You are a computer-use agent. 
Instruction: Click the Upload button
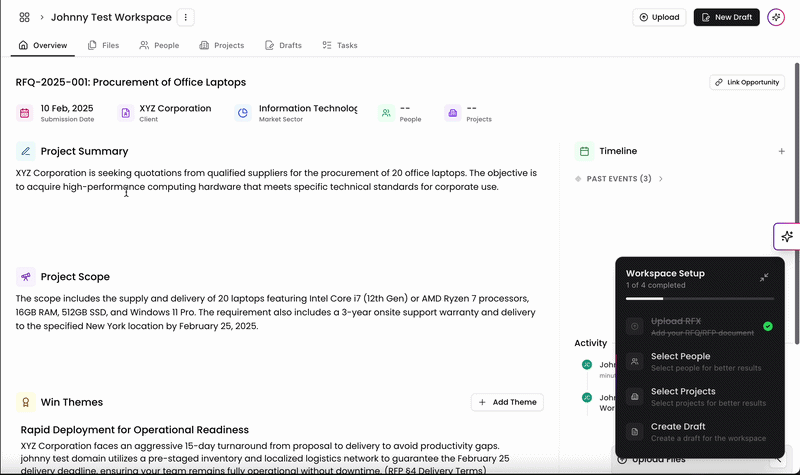(659, 17)
